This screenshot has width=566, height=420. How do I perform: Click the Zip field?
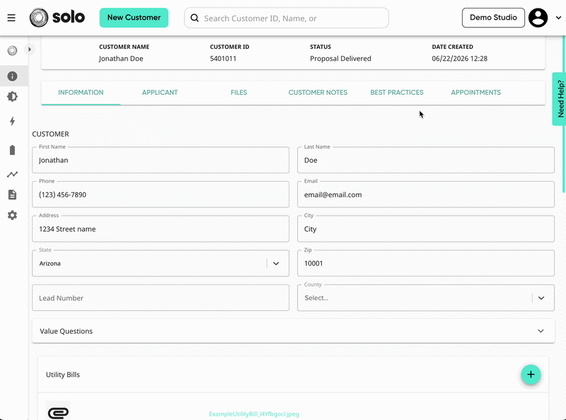[x=426, y=263]
